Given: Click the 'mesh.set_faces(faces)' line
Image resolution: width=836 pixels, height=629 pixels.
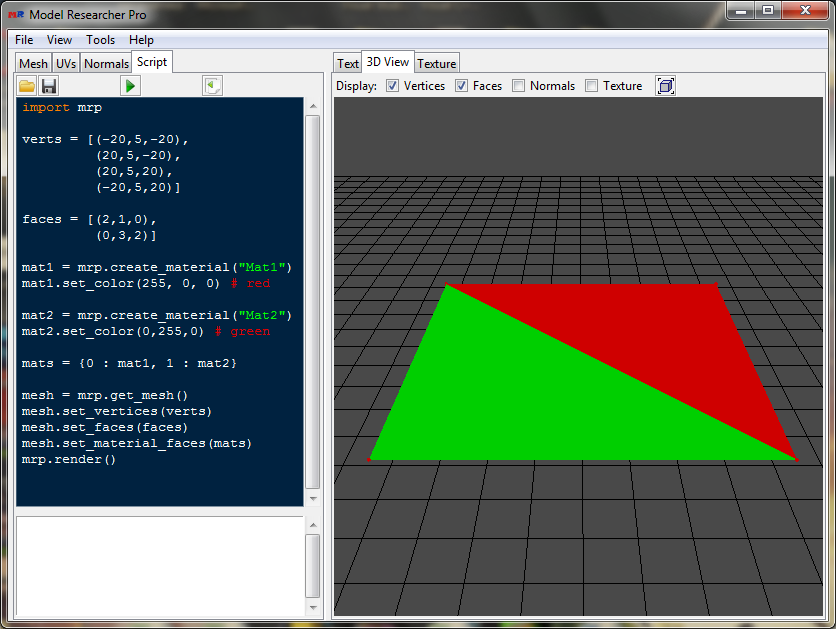Looking at the screenshot, I should click(105, 427).
